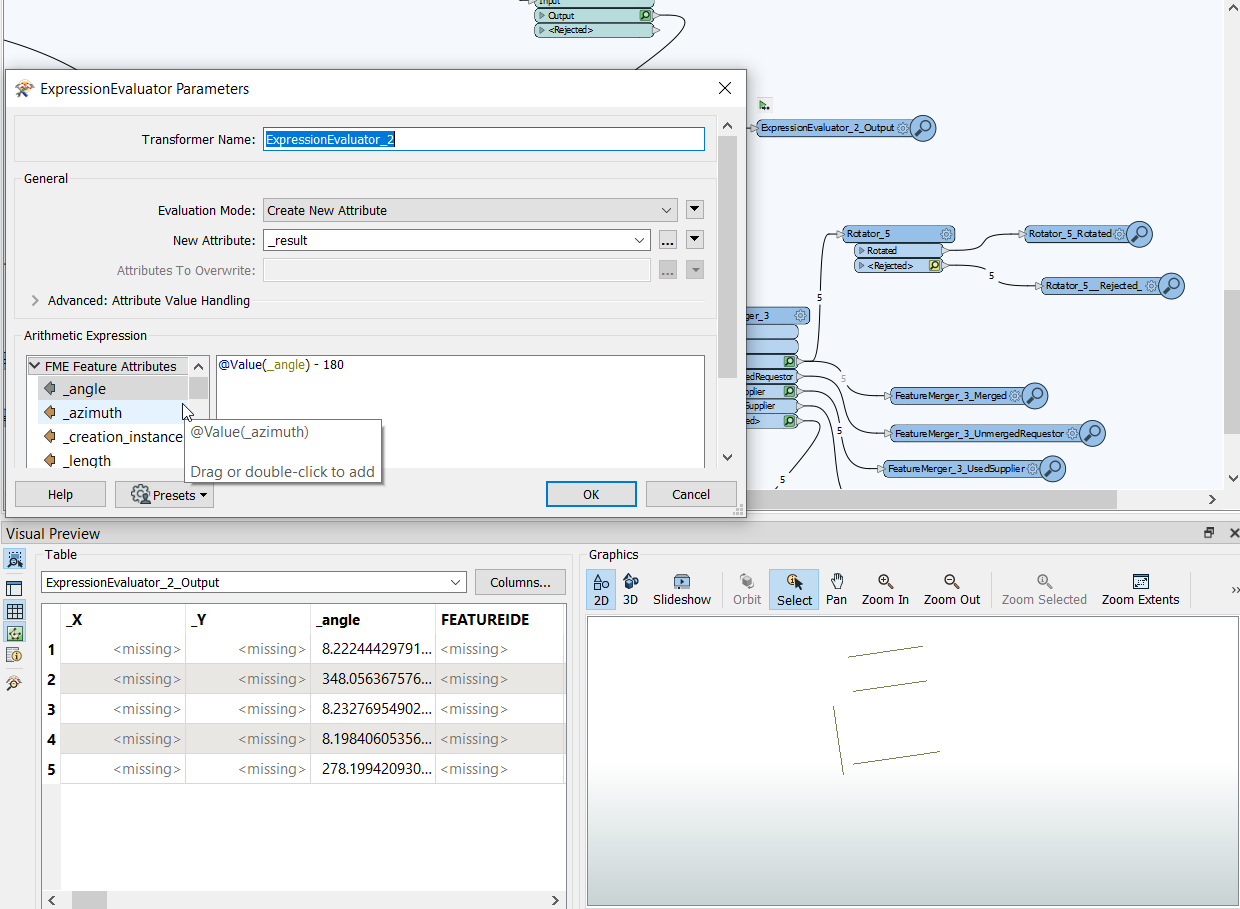Click the Transformer Name input field

tap(484, 139)
